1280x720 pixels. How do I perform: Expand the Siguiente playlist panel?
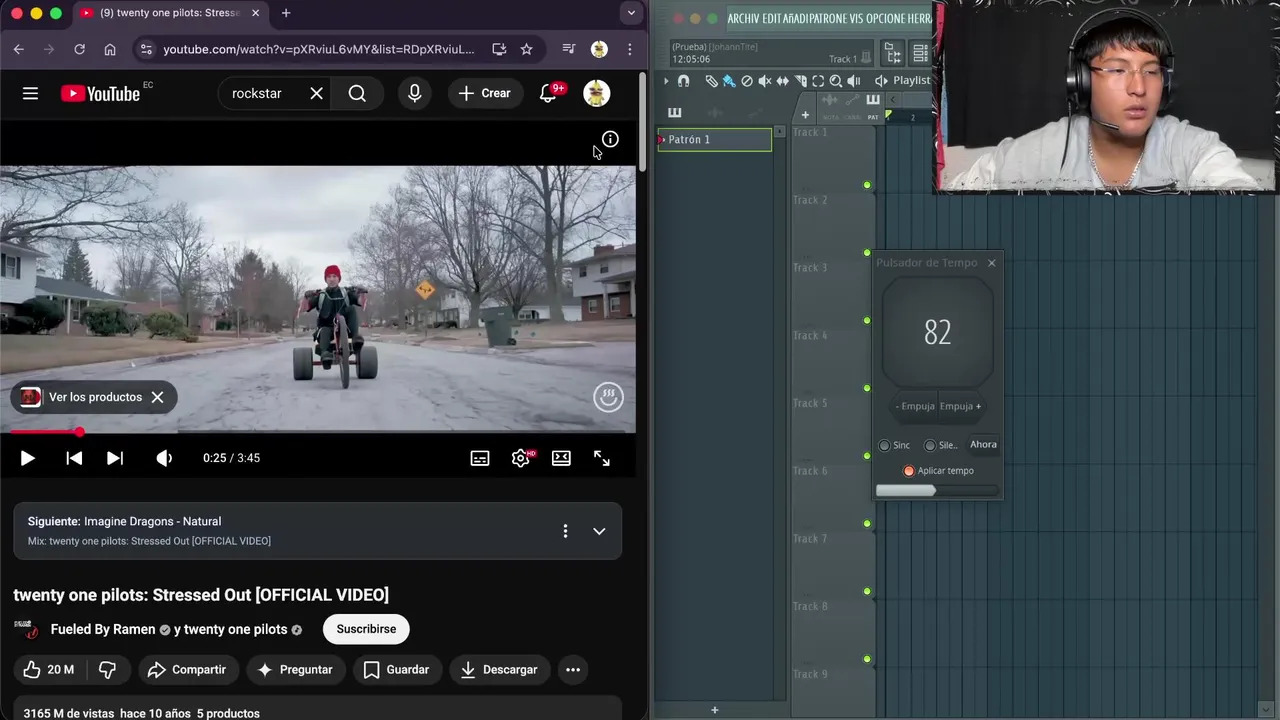pyautogui.click(x=599, y=531)
